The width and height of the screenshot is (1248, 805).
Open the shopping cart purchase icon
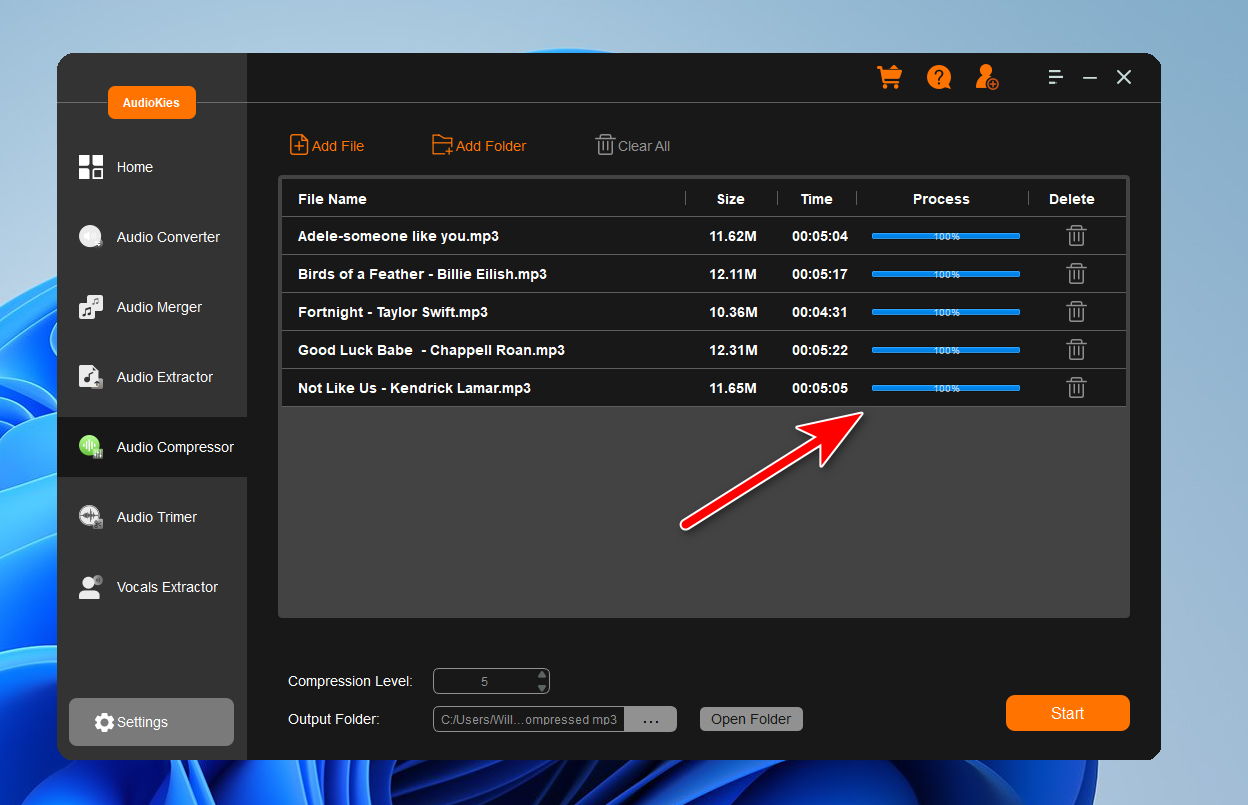889,77
